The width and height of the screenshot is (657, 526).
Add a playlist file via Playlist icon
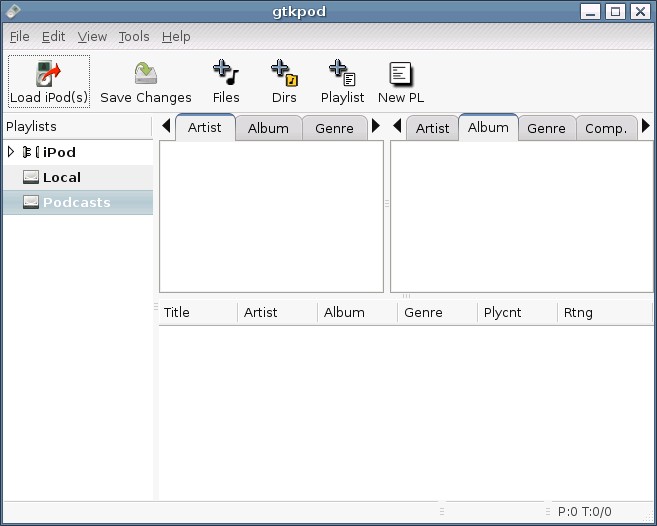342,73
